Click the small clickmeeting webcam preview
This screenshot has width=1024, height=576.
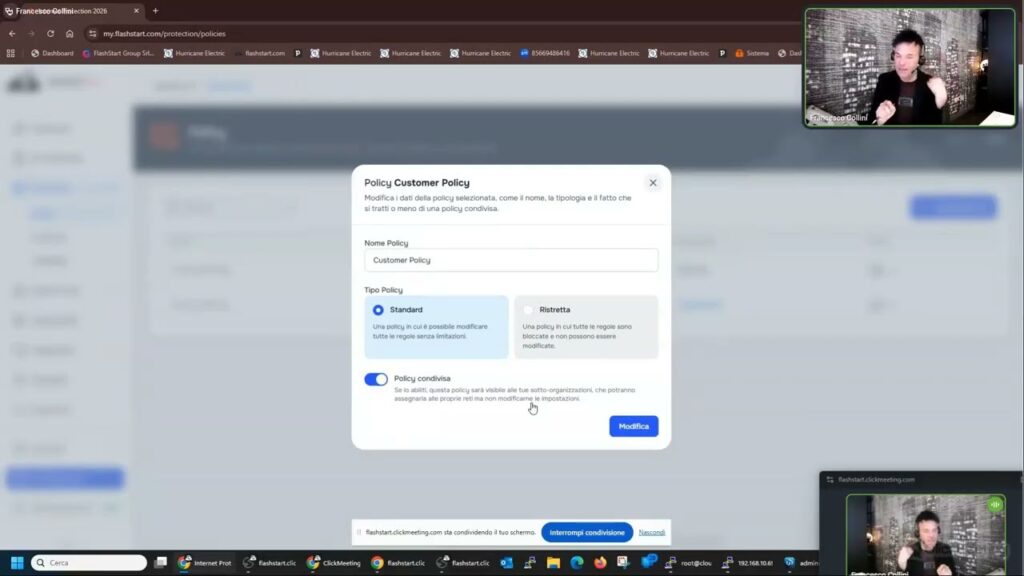coord(925,535)
